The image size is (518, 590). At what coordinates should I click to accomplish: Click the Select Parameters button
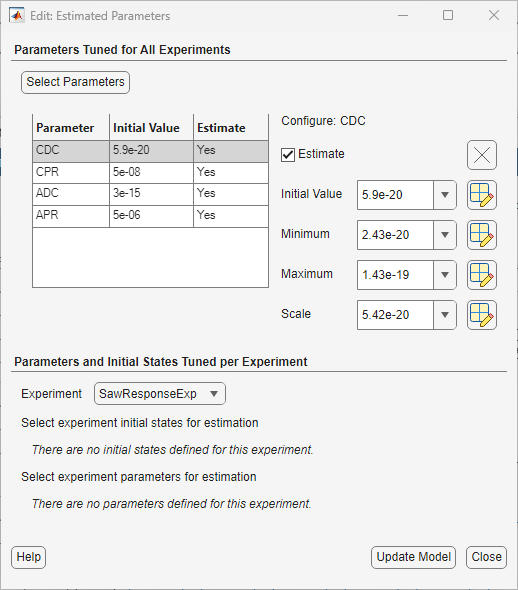[x=76, y=82]
